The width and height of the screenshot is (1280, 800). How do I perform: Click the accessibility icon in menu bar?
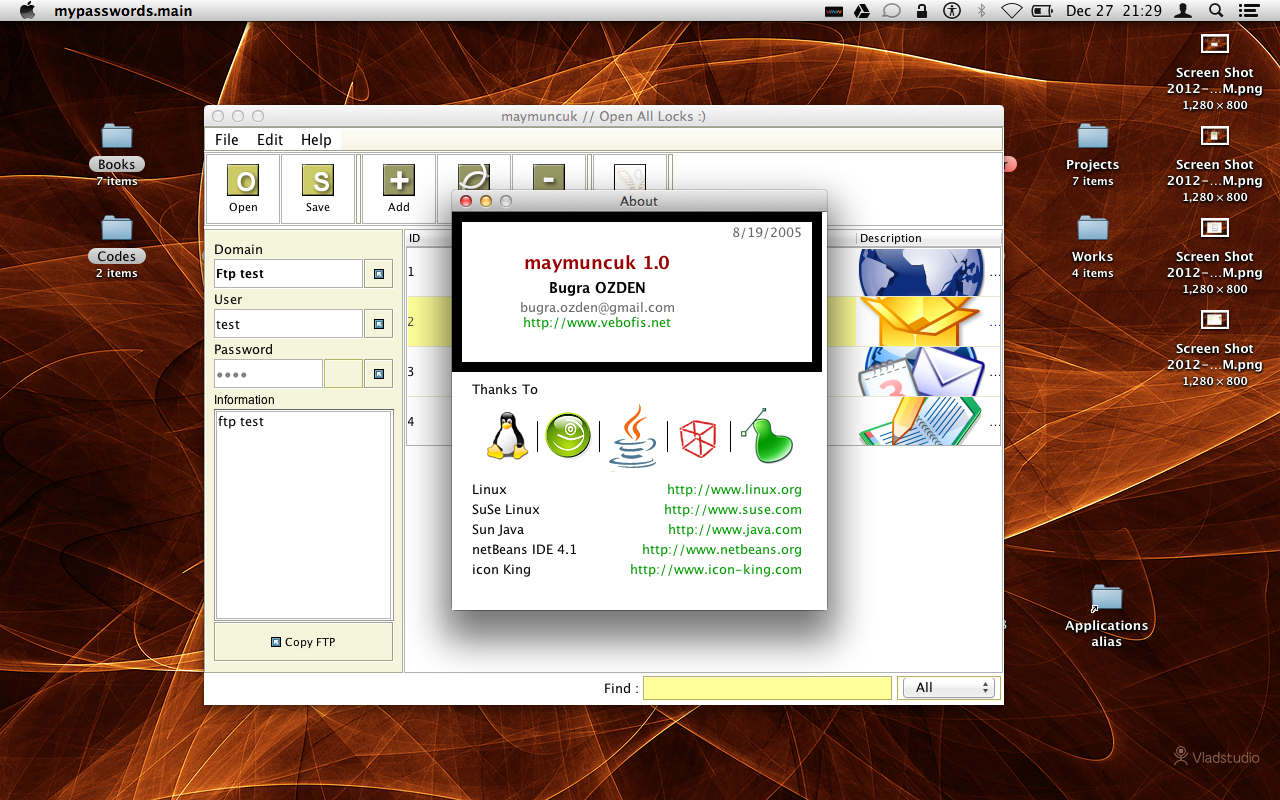952,11
